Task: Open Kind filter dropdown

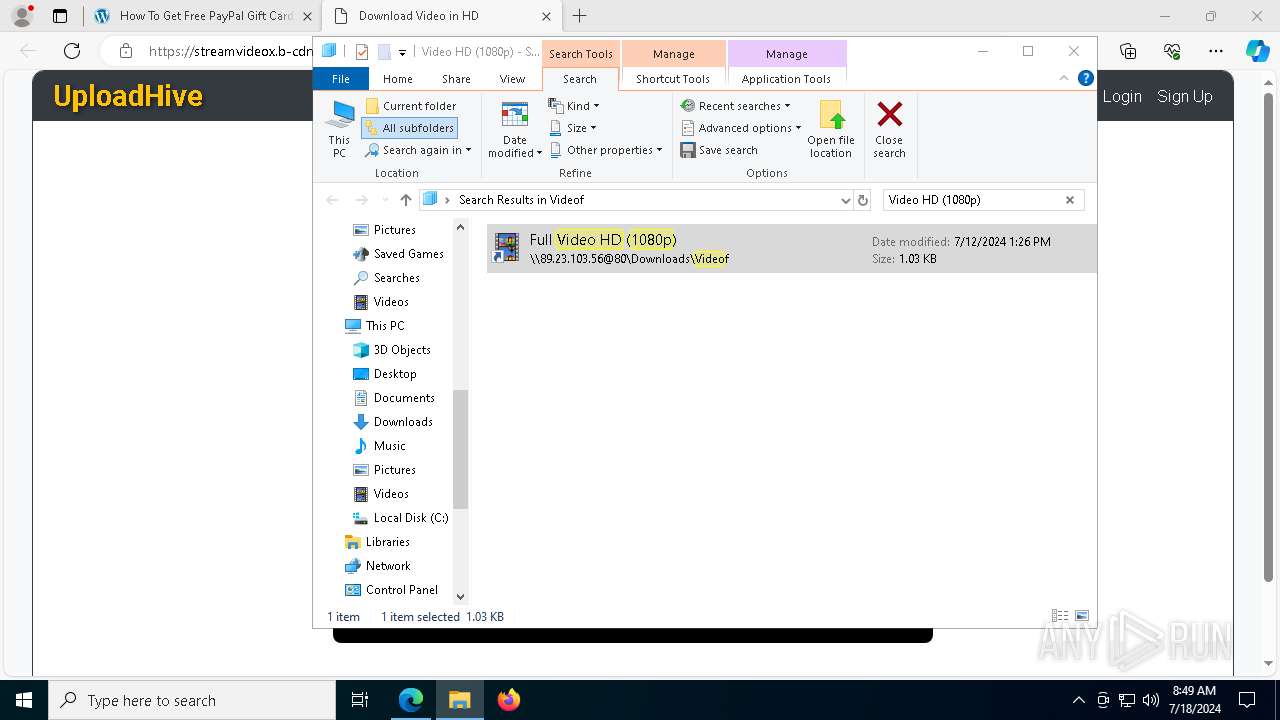Action: click(575, 106)
